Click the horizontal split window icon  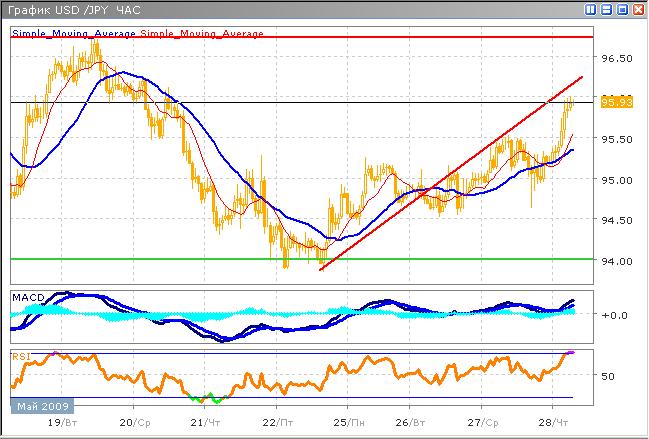(607, 9)
